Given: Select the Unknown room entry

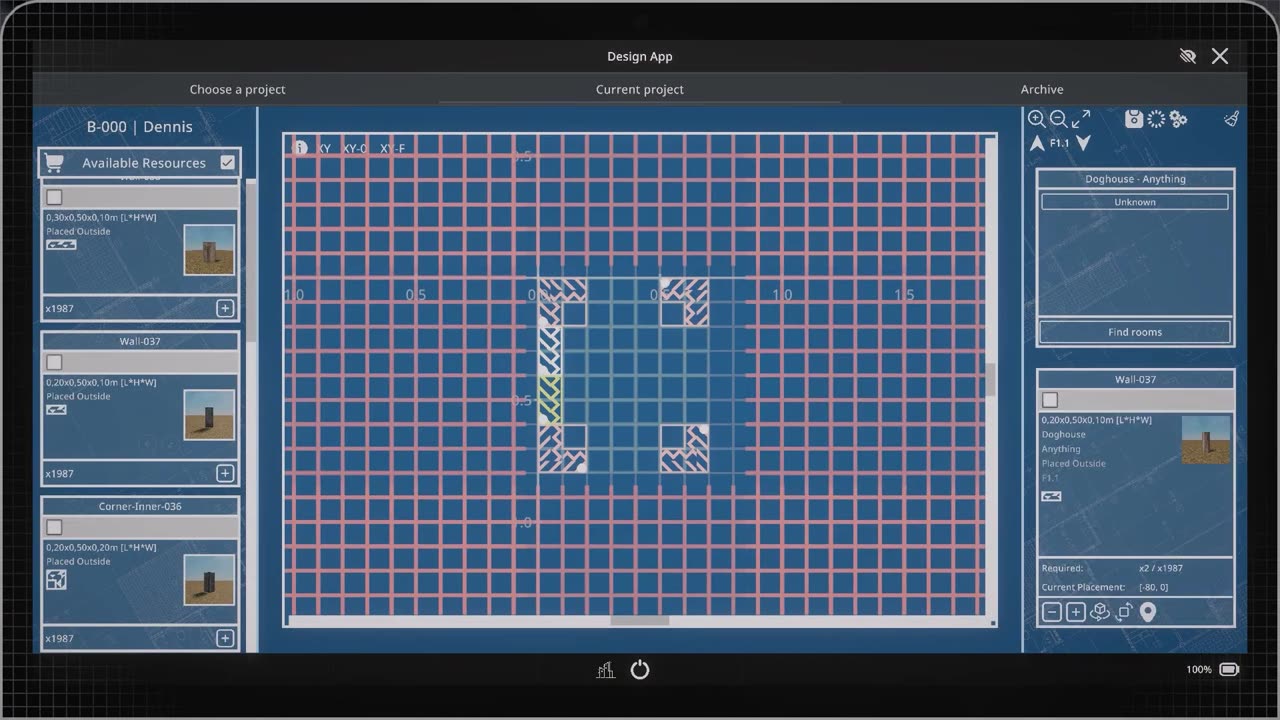Looking at the screenshot, I should [1135, 202].
